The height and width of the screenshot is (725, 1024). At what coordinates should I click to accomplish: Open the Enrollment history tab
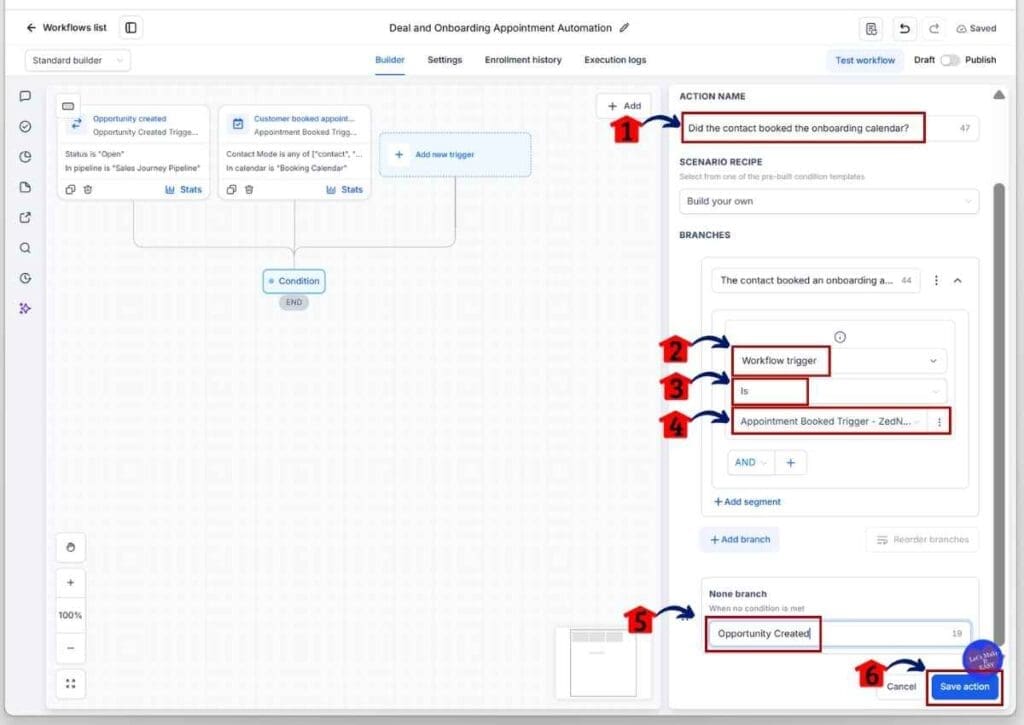[523, 59]
